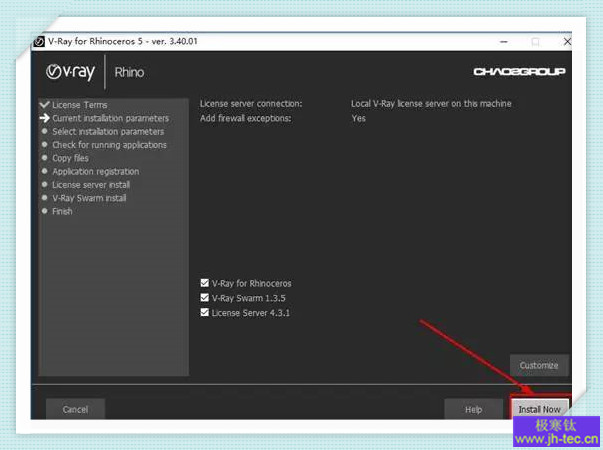Select the License Terms step
Viewport: 603px width, 450px height.
(x=80, y=105)
